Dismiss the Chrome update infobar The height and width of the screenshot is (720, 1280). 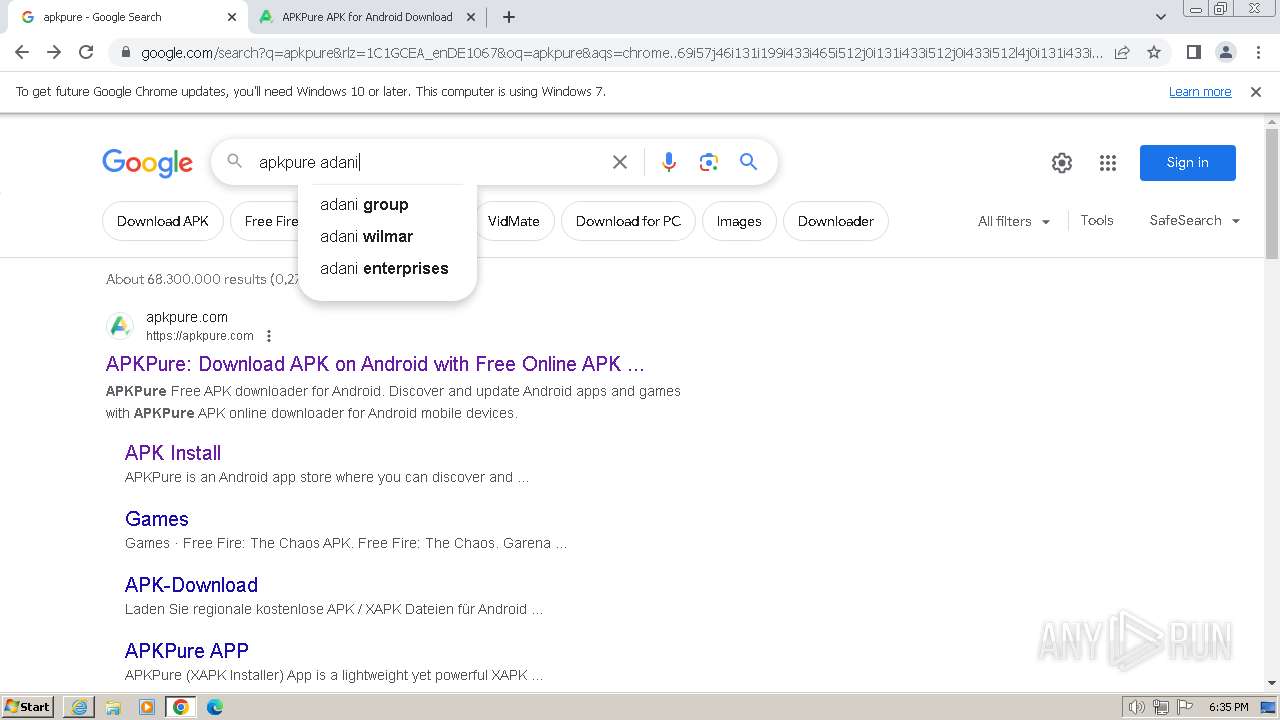[1256, 92]
